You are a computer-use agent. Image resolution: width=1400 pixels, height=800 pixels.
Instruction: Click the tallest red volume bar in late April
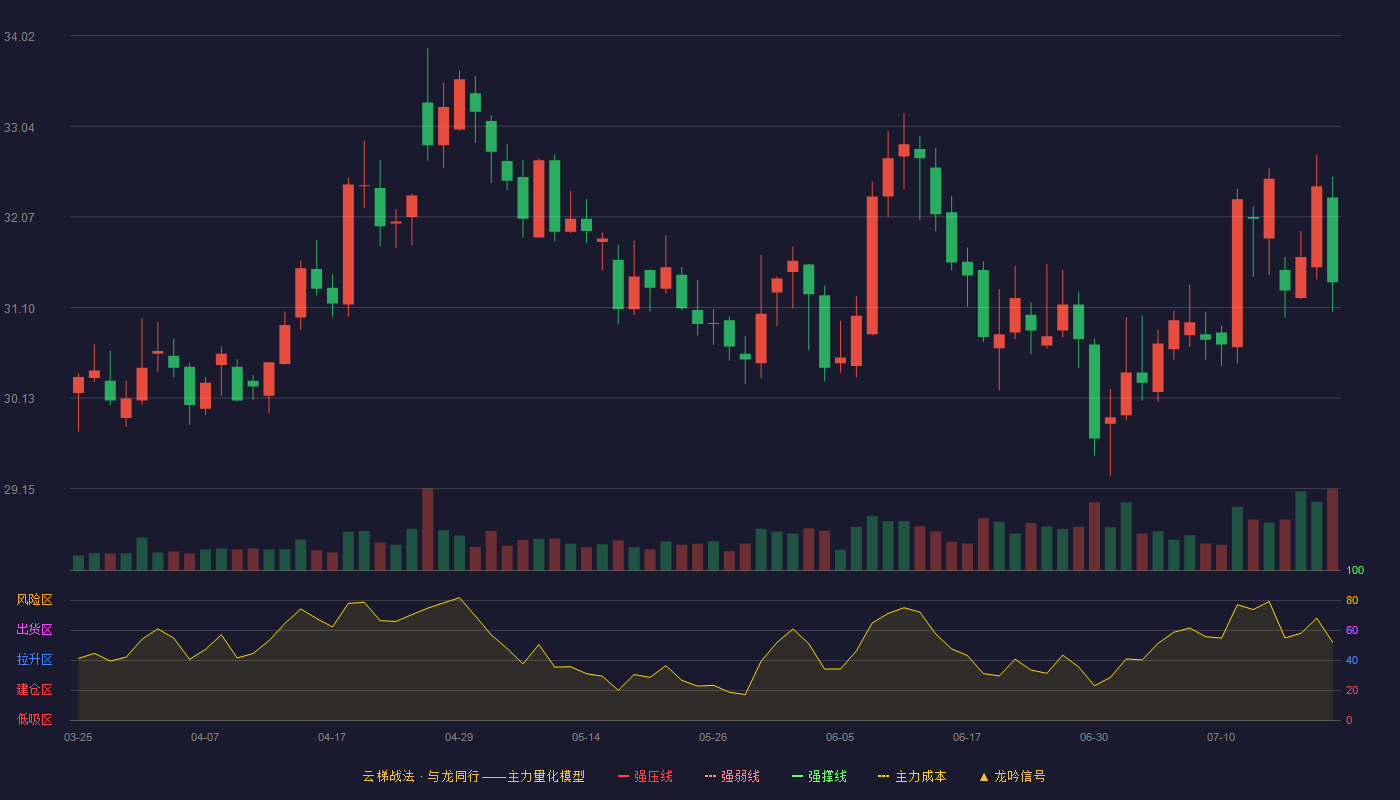coord(428,529)
